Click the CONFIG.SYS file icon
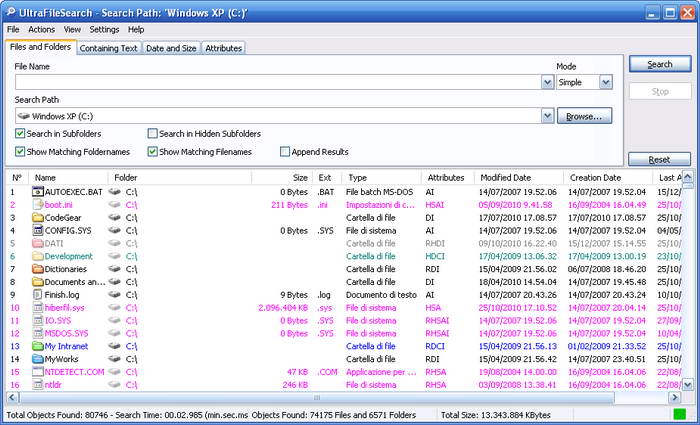The height and width of the screenshot is (425, 700). point(38,231)
